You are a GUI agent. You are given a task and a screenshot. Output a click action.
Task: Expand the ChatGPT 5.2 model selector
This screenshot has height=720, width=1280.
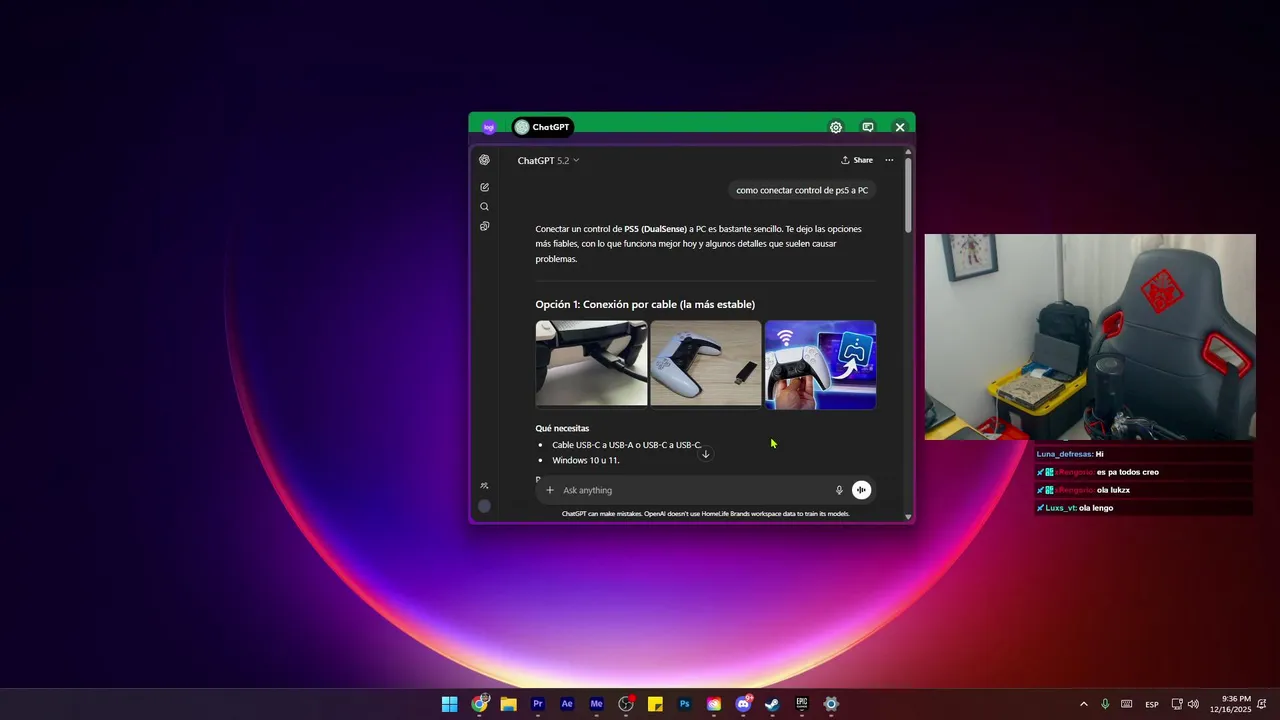tap(548, 160)
